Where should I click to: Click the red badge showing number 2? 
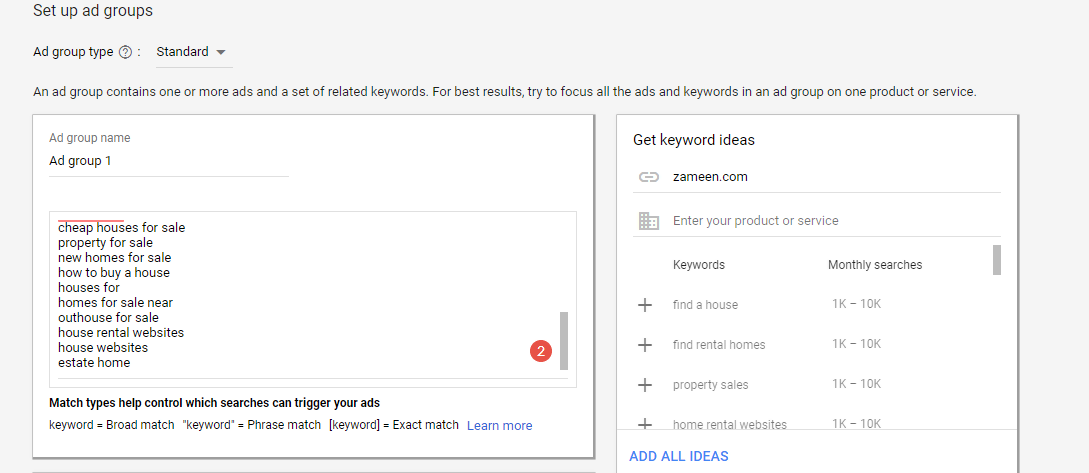[541, 351]
